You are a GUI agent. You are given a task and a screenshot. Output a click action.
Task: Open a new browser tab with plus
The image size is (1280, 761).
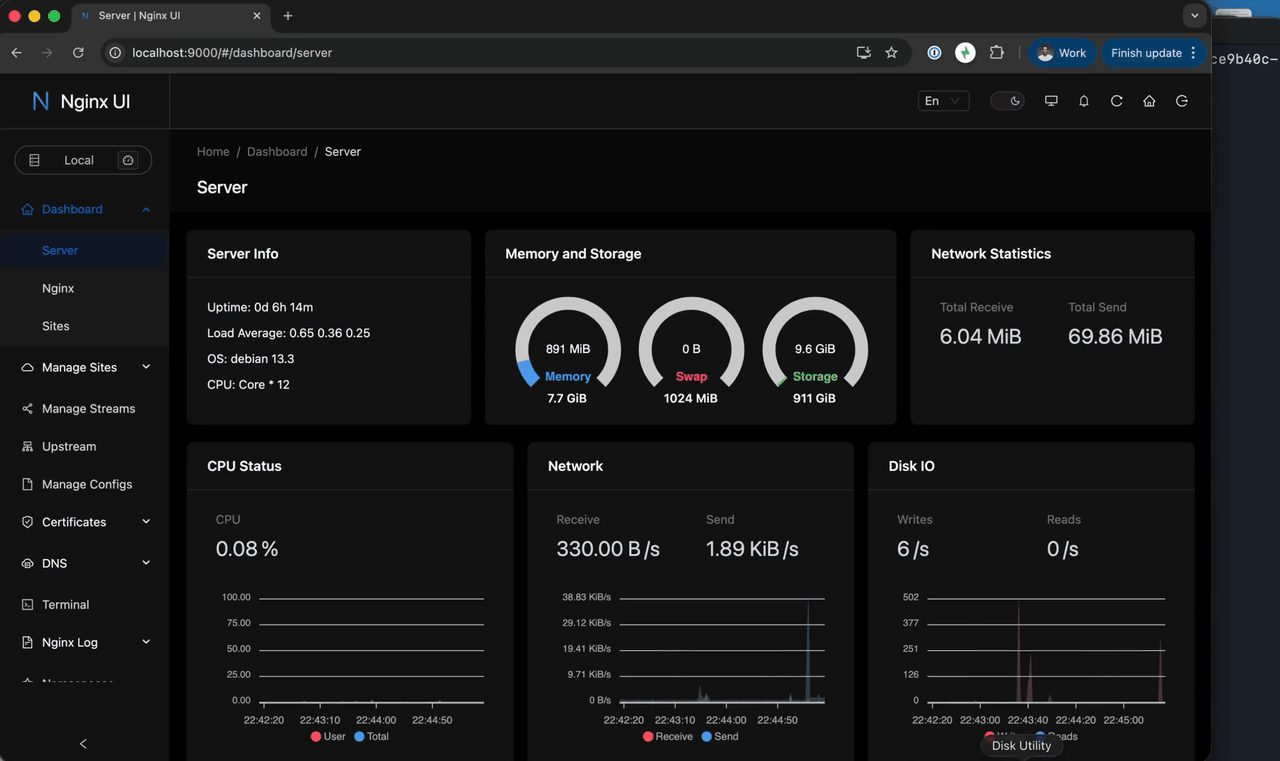click(x=288, y=16)
